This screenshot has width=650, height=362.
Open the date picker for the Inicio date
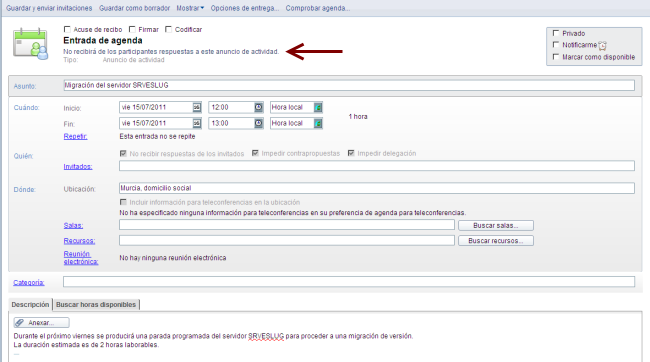(197, 107)
